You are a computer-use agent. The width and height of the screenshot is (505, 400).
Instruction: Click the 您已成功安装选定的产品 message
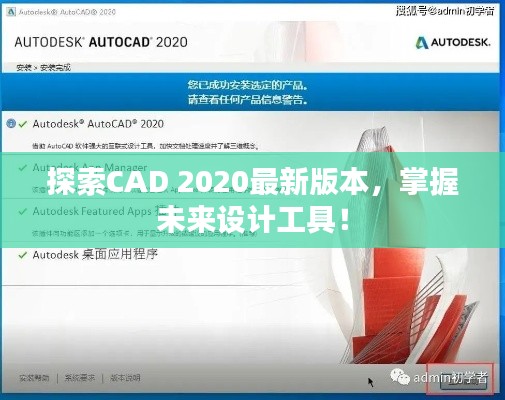[x=247, y=85]
